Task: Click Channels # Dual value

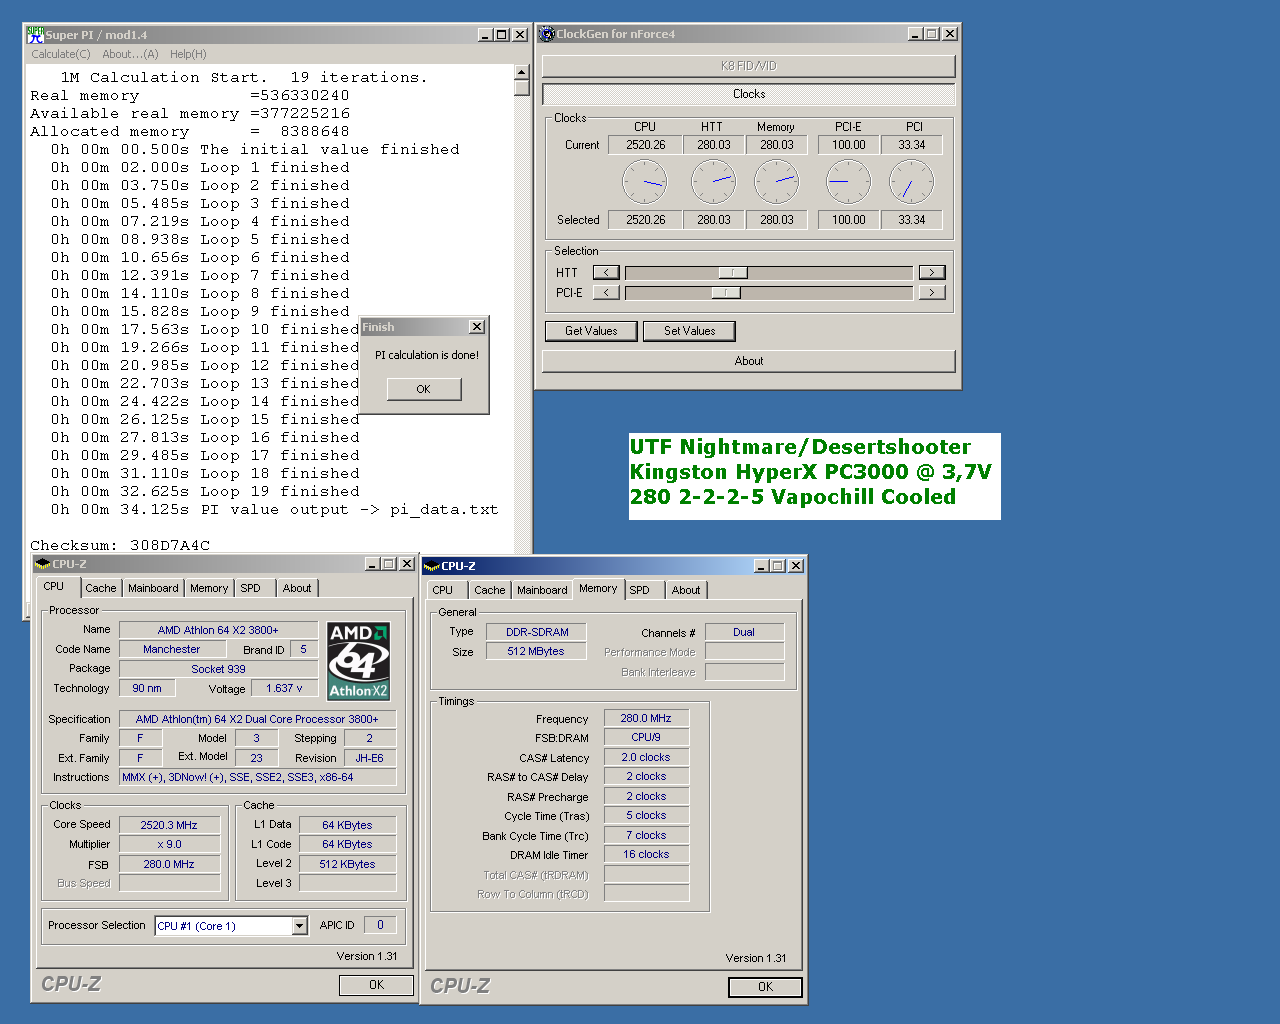Action: pos(744,632)
